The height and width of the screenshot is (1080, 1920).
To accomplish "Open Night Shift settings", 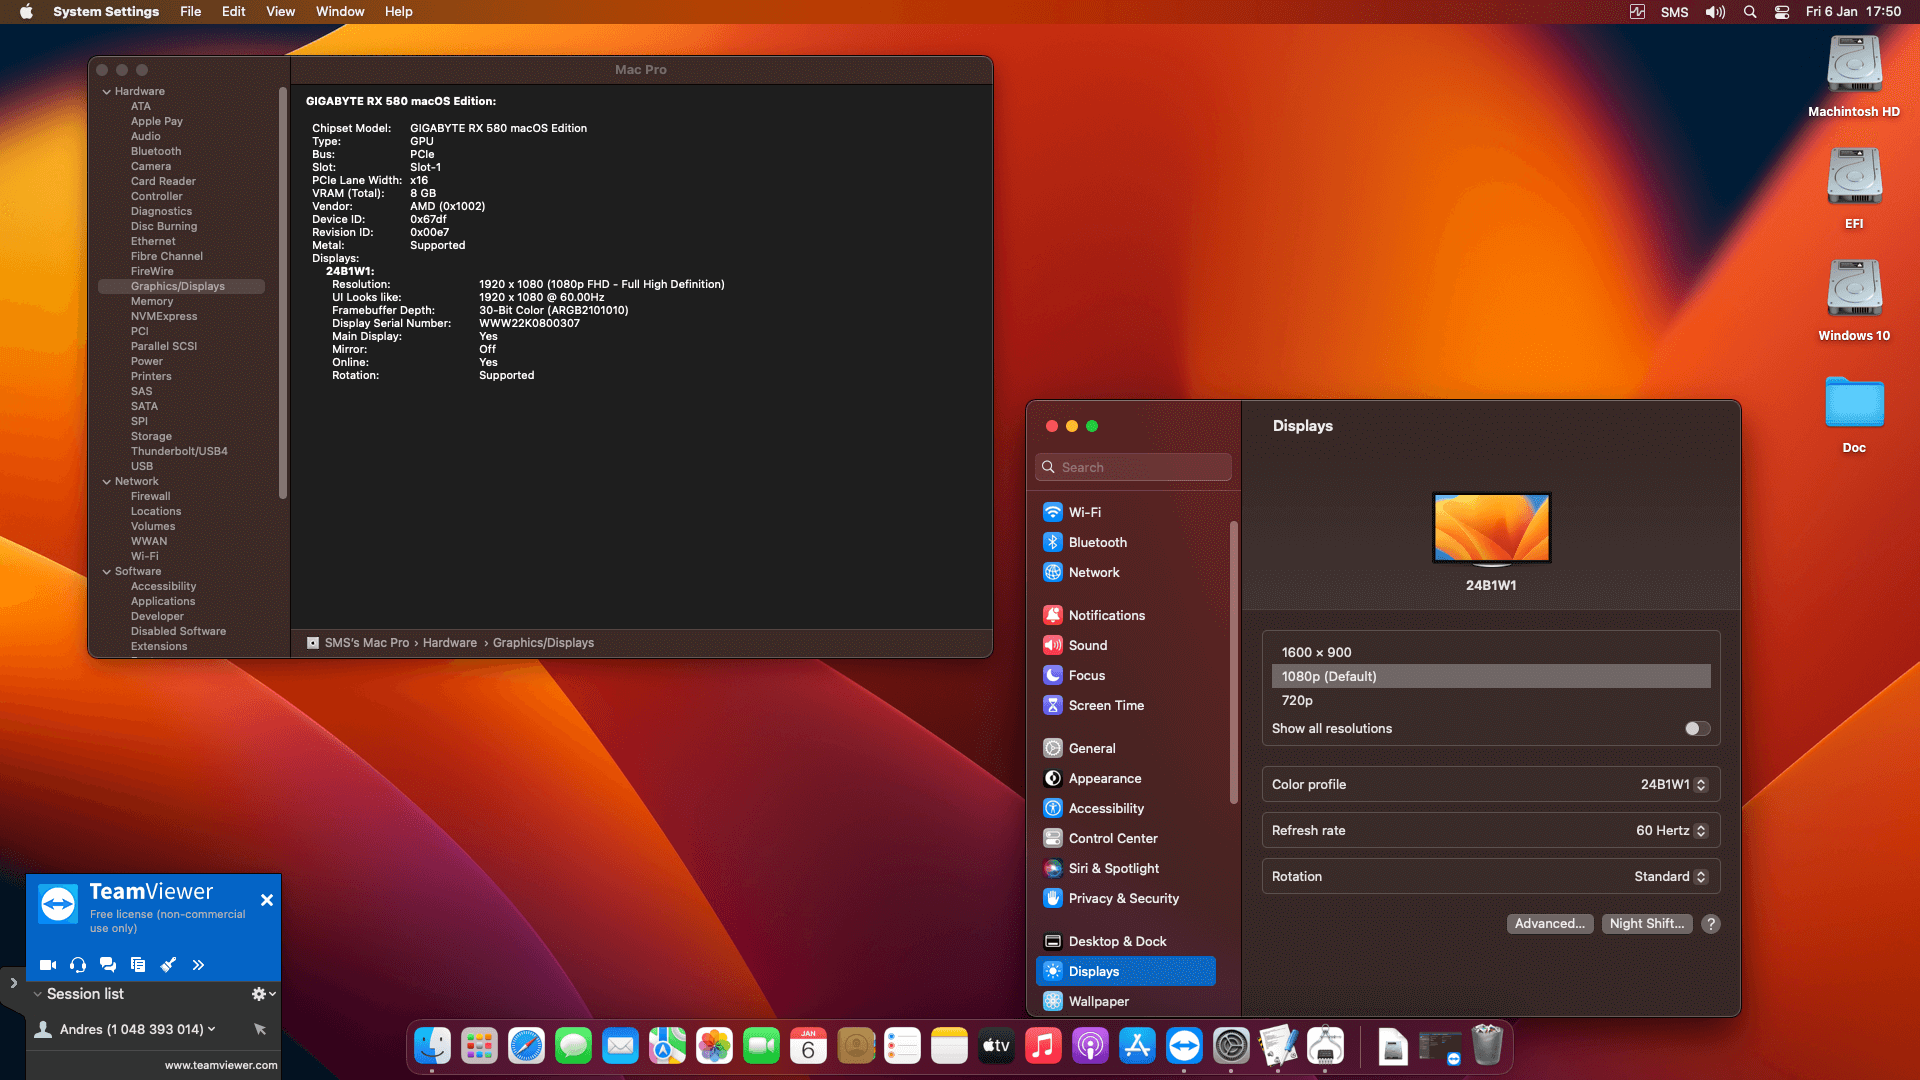I will (x=1646, y=923).
